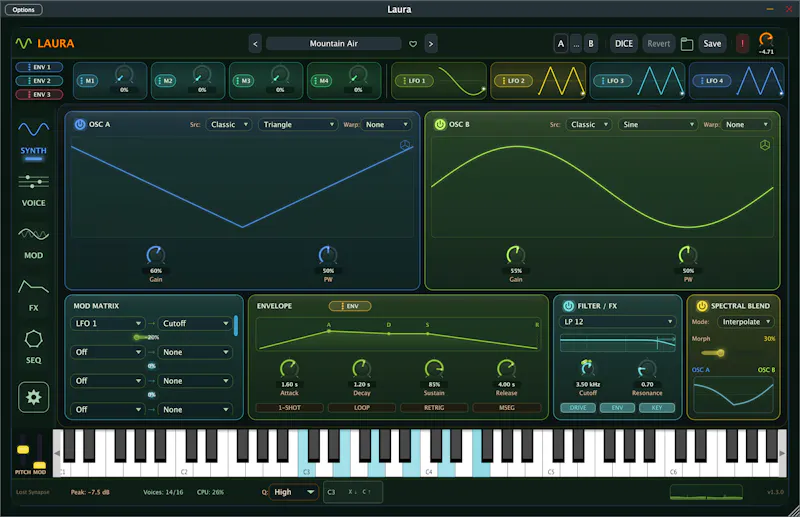Click the filter Resonance knob
Viewport: 800px width, 517px height.
click(x=647, y=368)
